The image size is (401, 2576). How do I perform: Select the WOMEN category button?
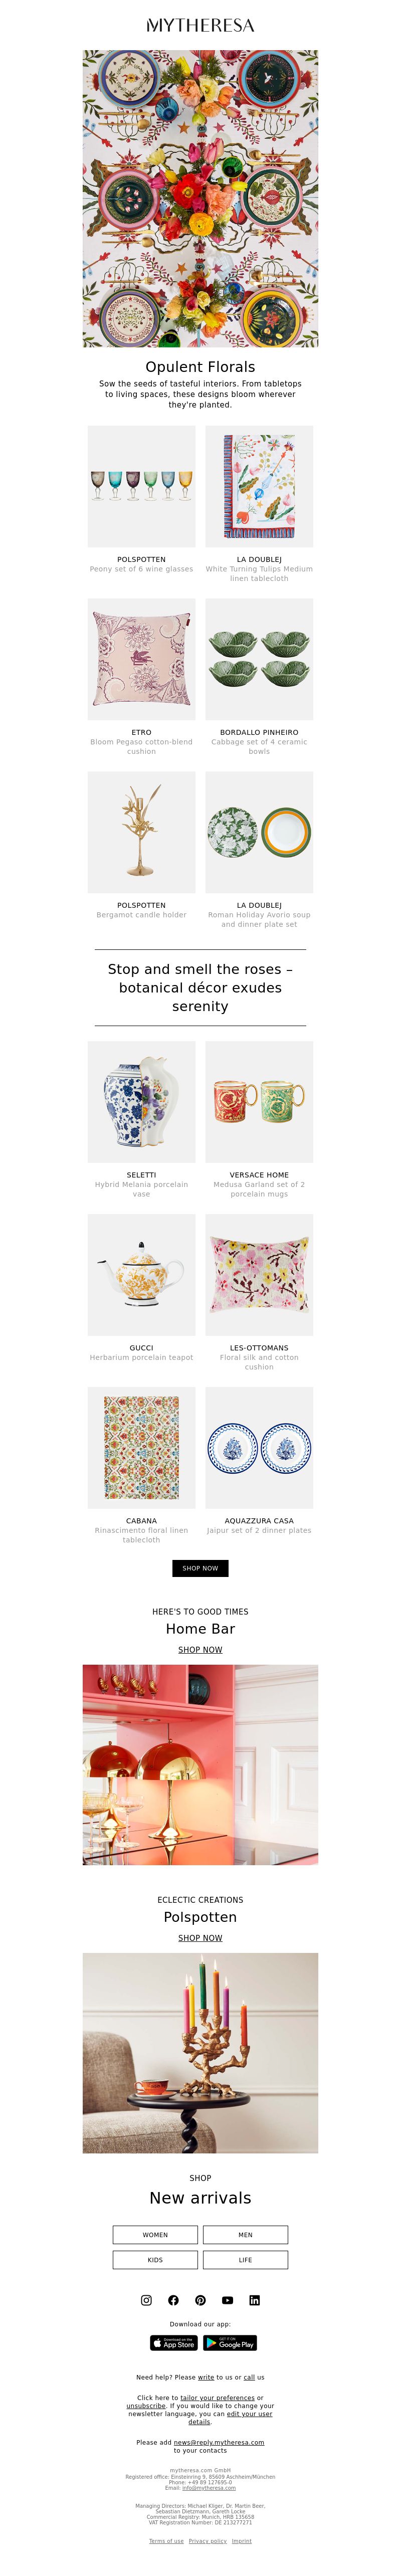[x=155, y=2234]
